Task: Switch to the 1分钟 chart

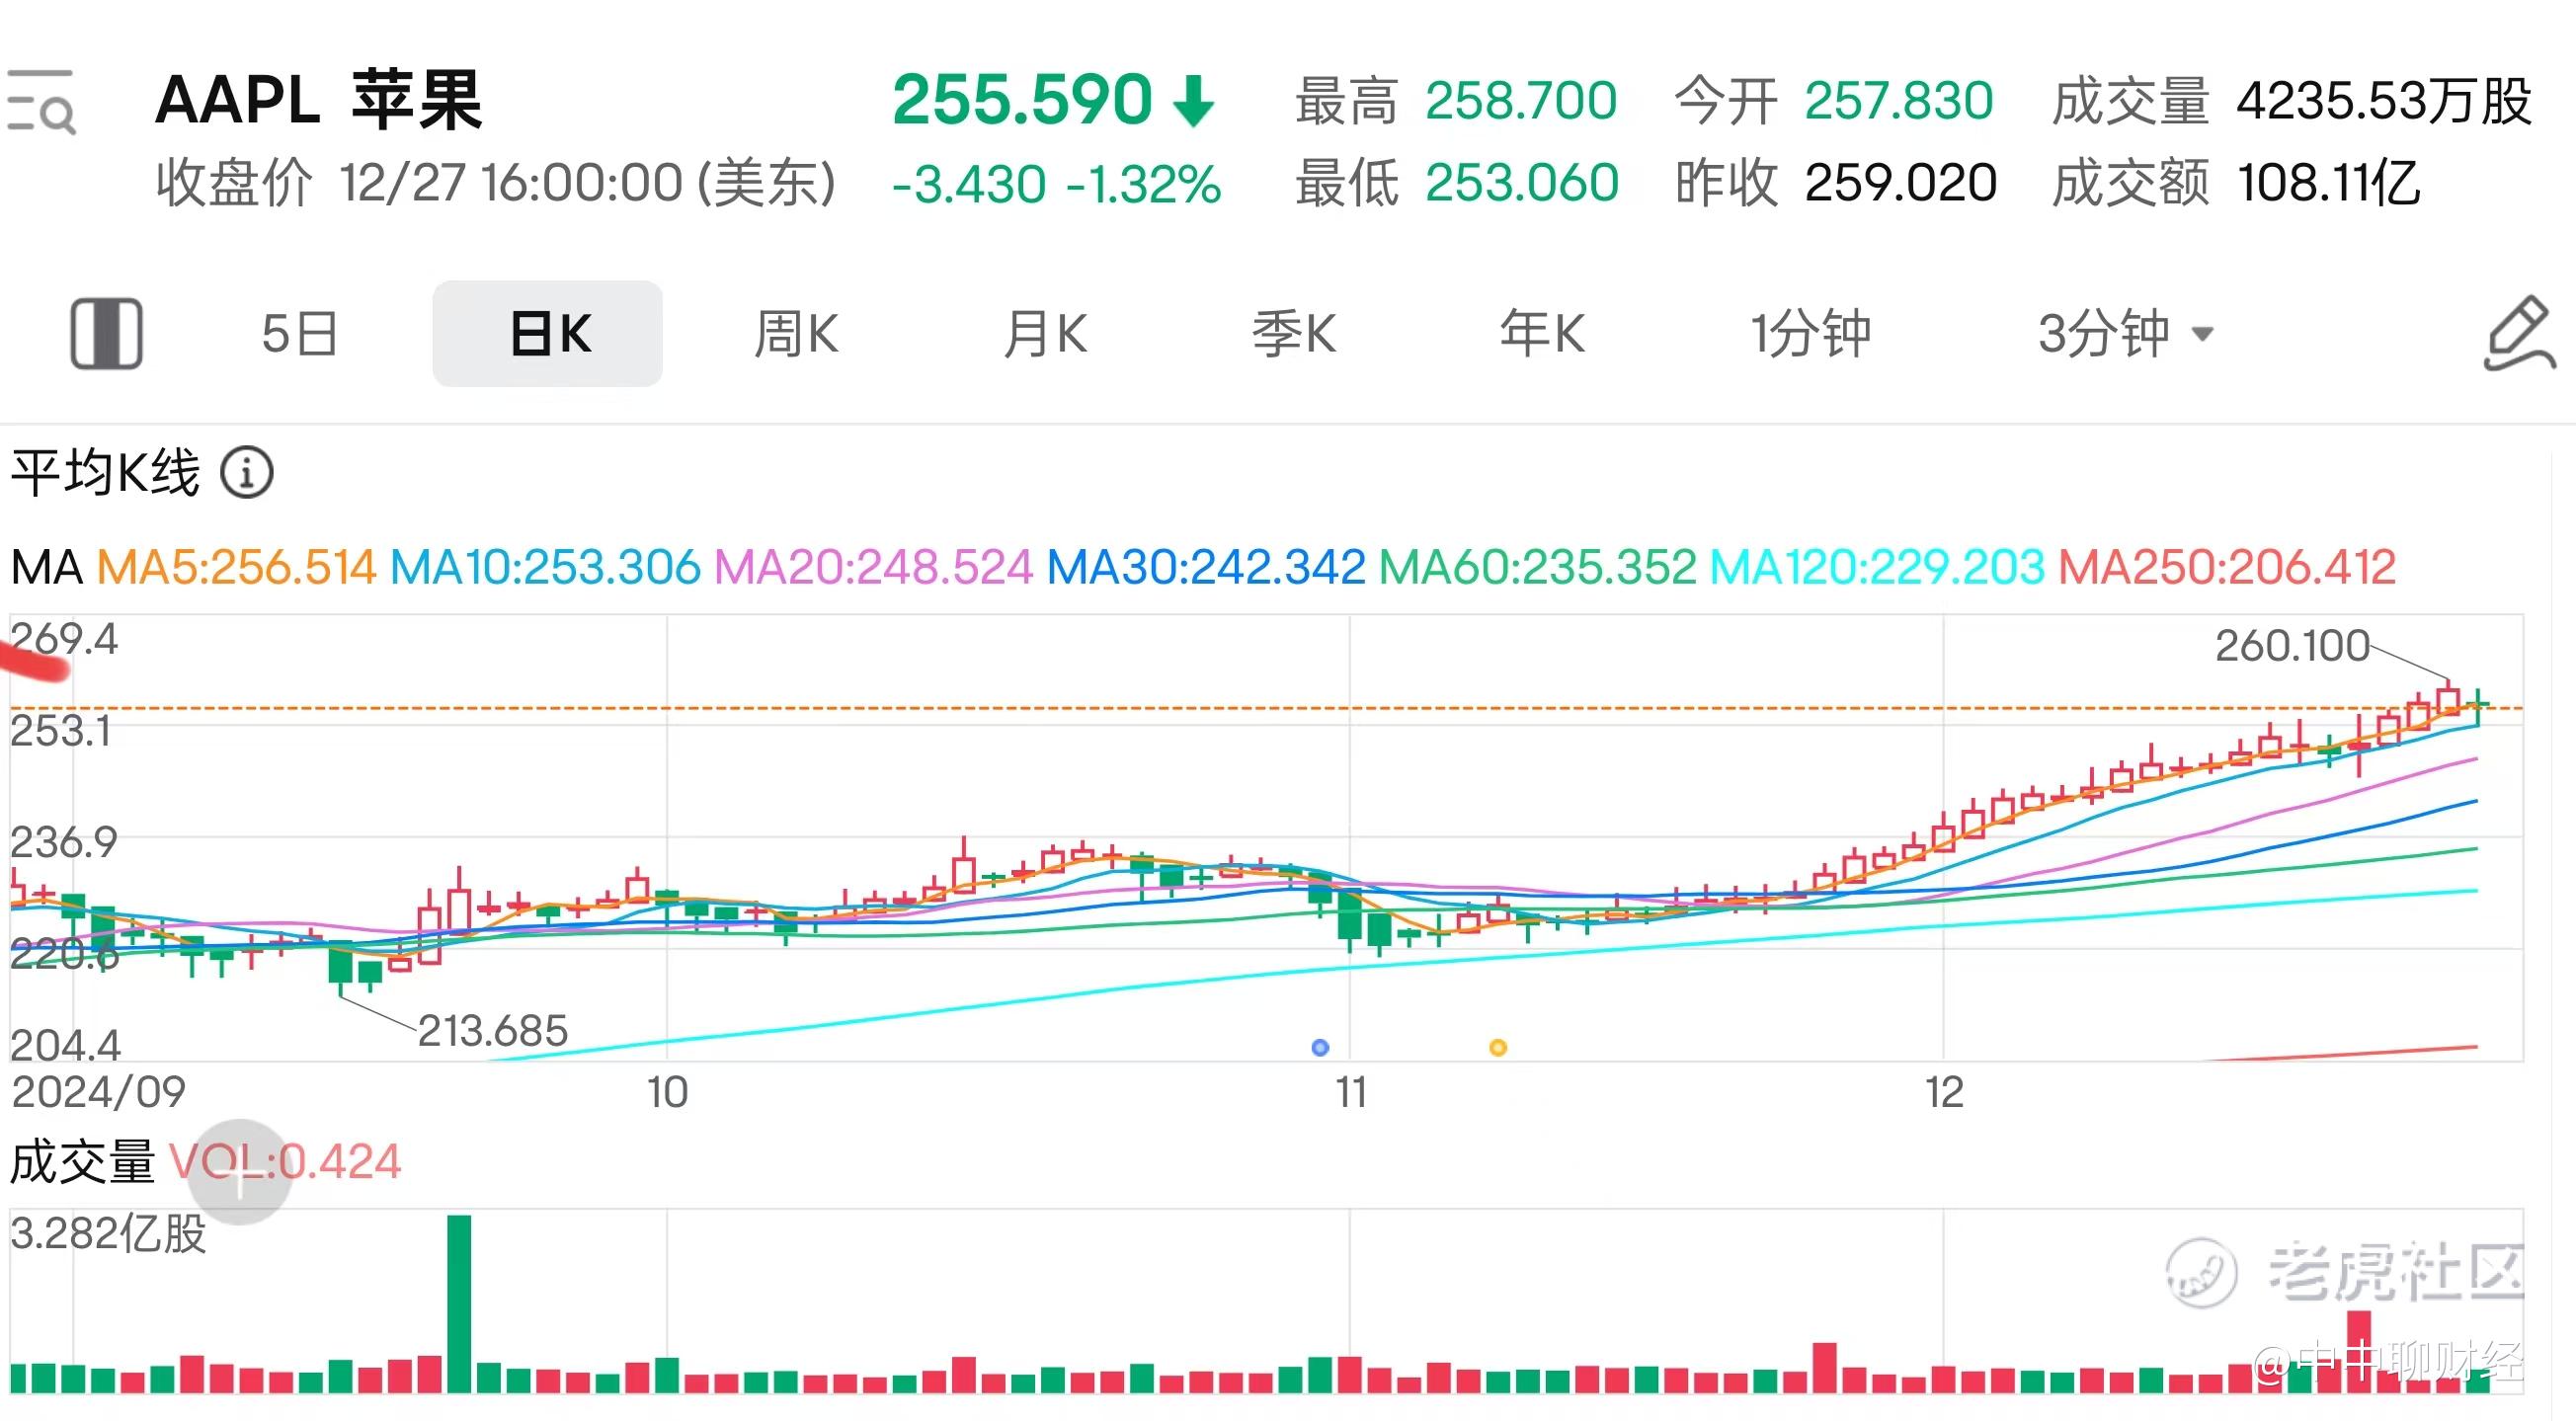Action: 1810,334
